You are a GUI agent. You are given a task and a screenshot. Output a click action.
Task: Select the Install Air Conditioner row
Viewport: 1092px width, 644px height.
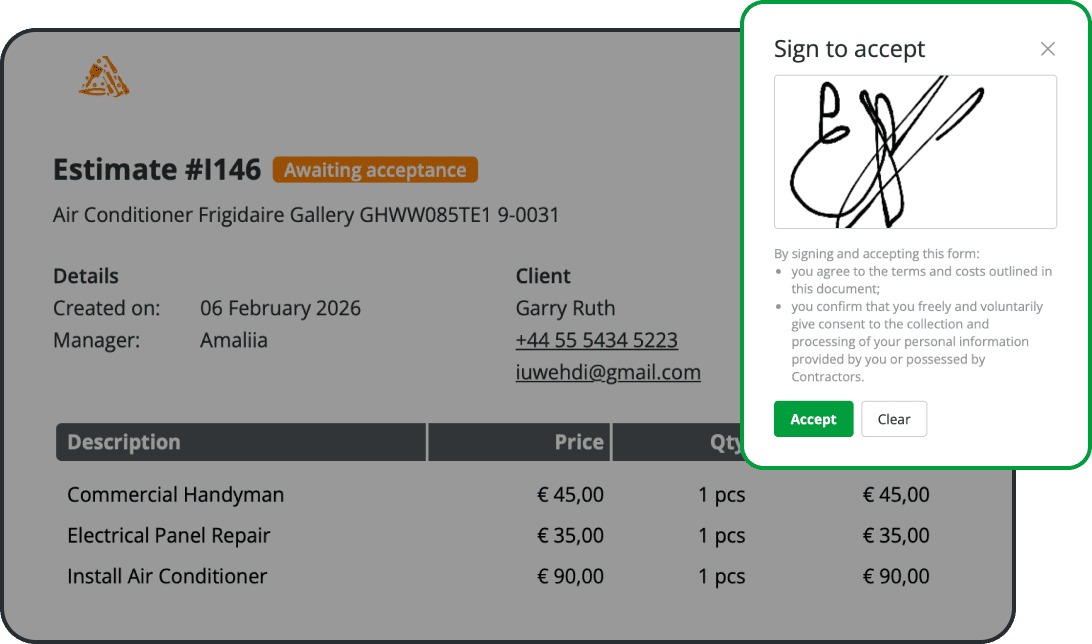[x=167, y=576]
